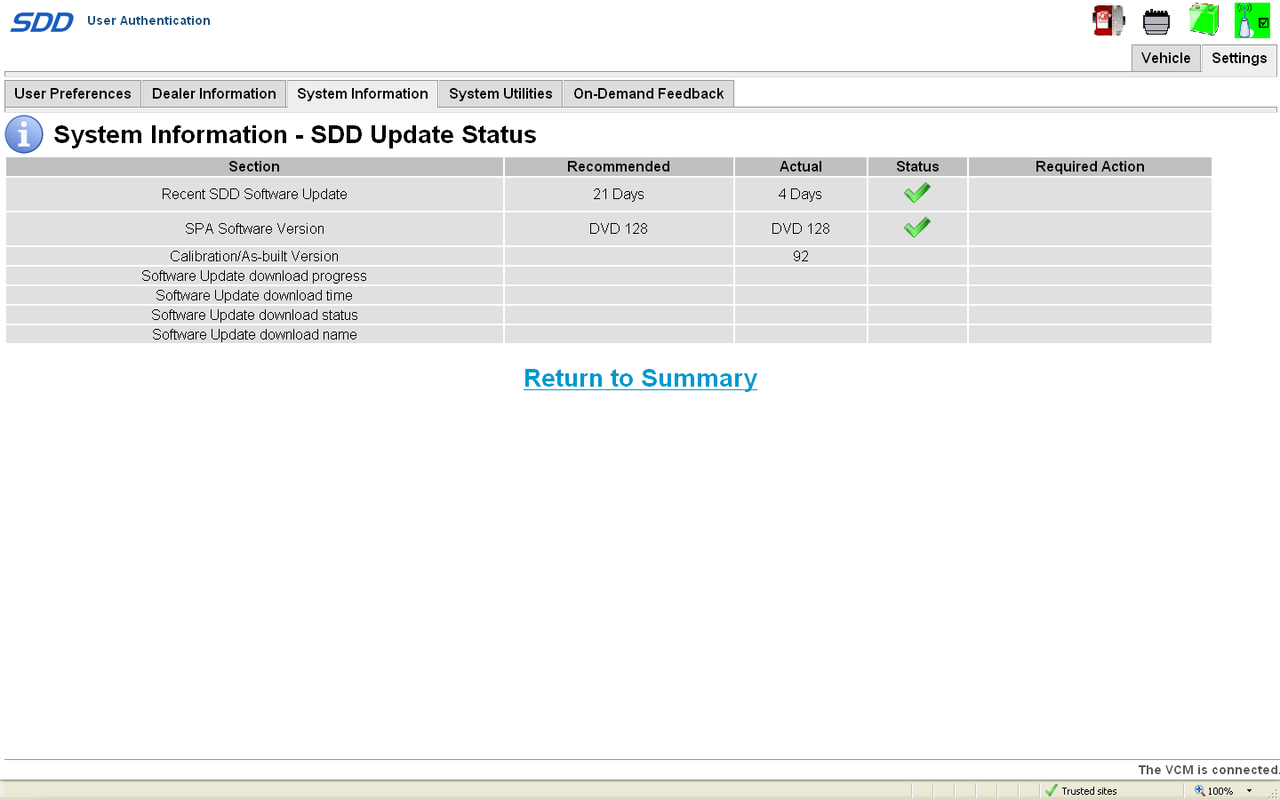This screenshot has height=800, width=1280.
Task: Click the red VCM device icon
Action: click(1108, 20)
